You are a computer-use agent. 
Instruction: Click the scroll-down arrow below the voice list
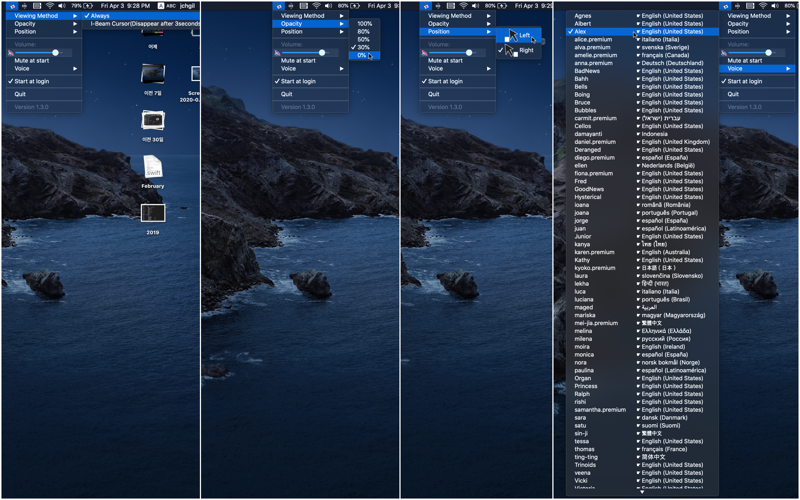pos(642,492)
